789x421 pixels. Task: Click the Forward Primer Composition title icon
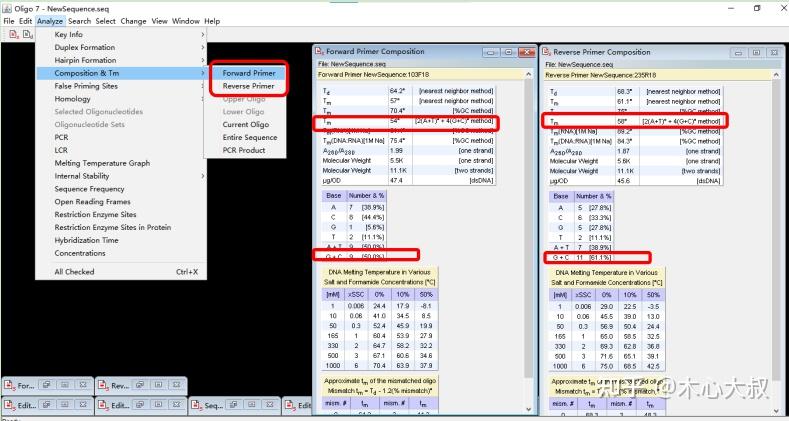[320, 51]
